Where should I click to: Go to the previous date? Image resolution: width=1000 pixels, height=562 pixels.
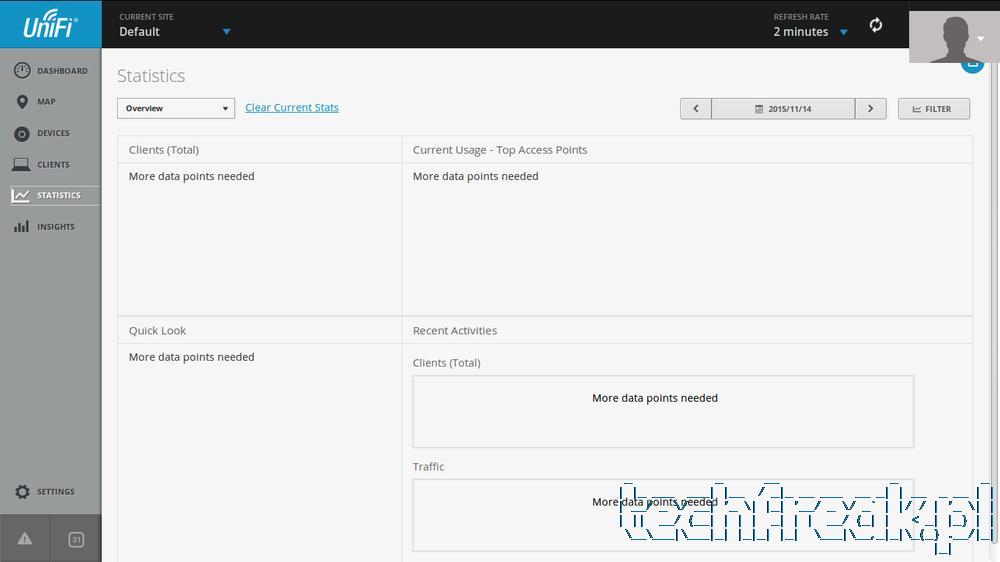tap(696, 108)
